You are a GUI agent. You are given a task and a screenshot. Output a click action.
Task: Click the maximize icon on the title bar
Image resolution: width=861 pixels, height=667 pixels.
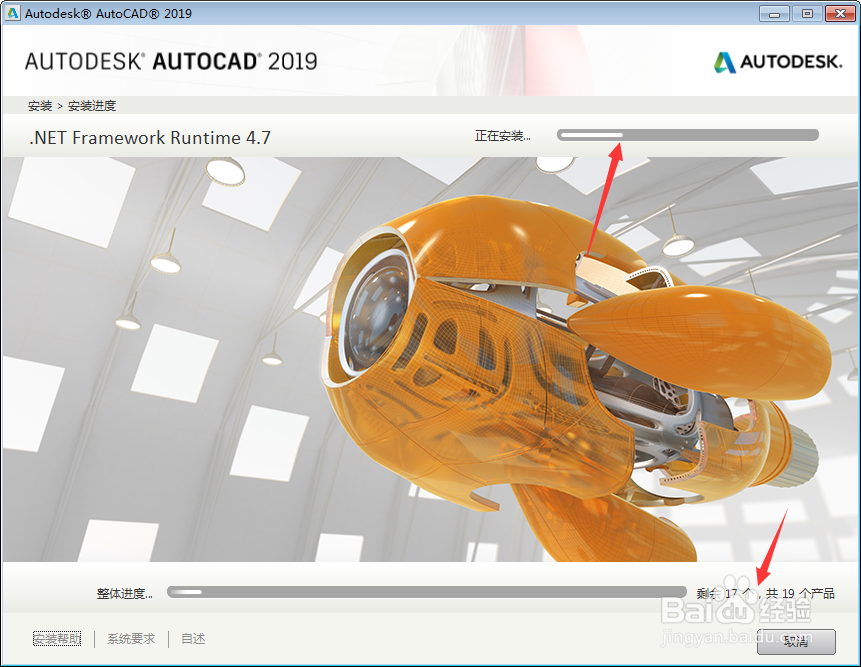pos(806,13)
